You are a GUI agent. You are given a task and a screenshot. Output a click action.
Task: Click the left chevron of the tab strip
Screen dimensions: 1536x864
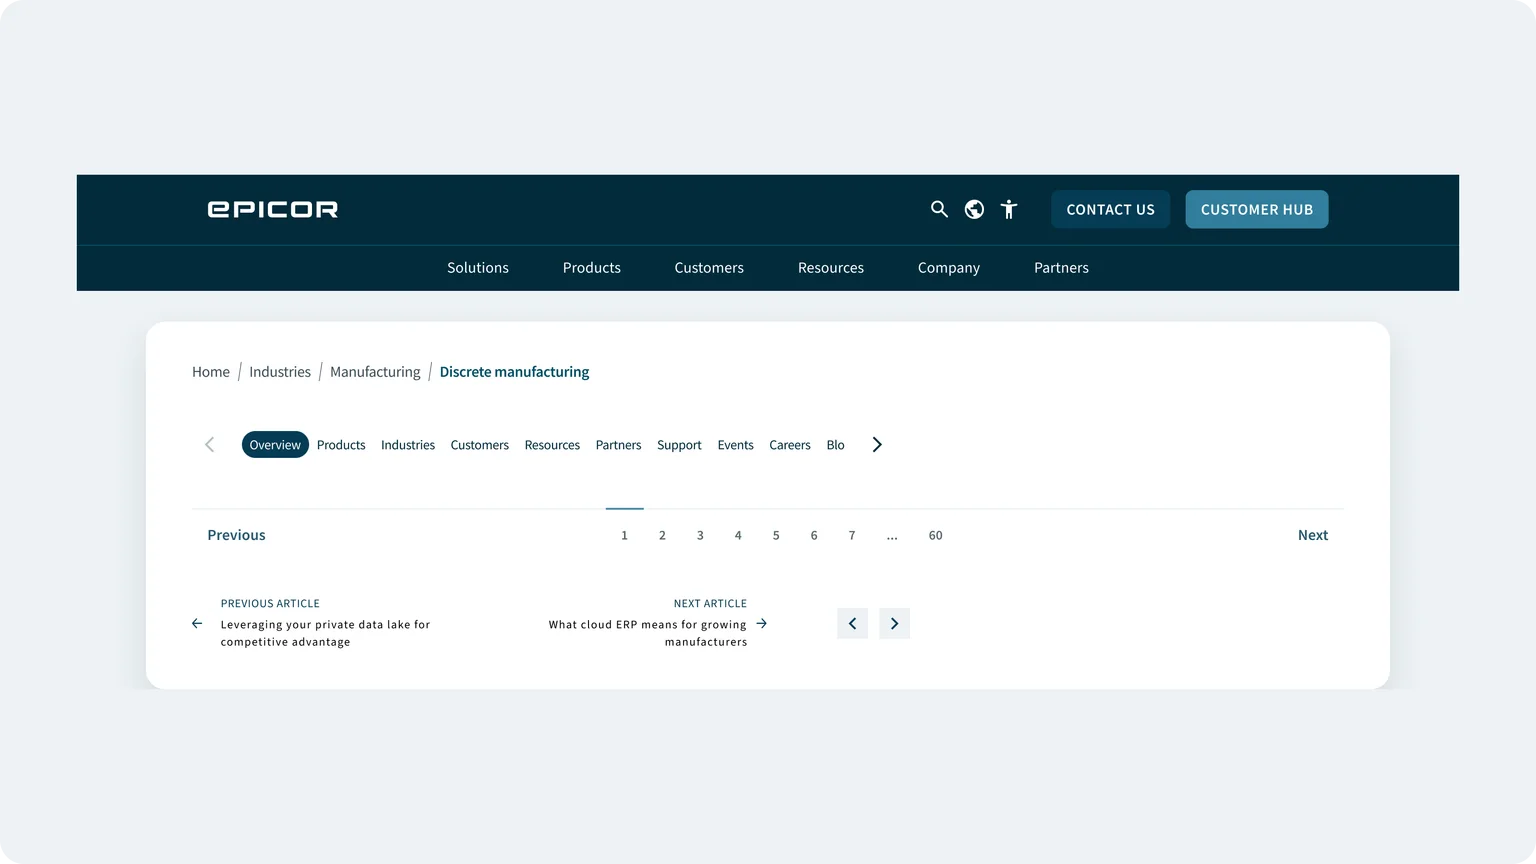click(x=209, y=445)
